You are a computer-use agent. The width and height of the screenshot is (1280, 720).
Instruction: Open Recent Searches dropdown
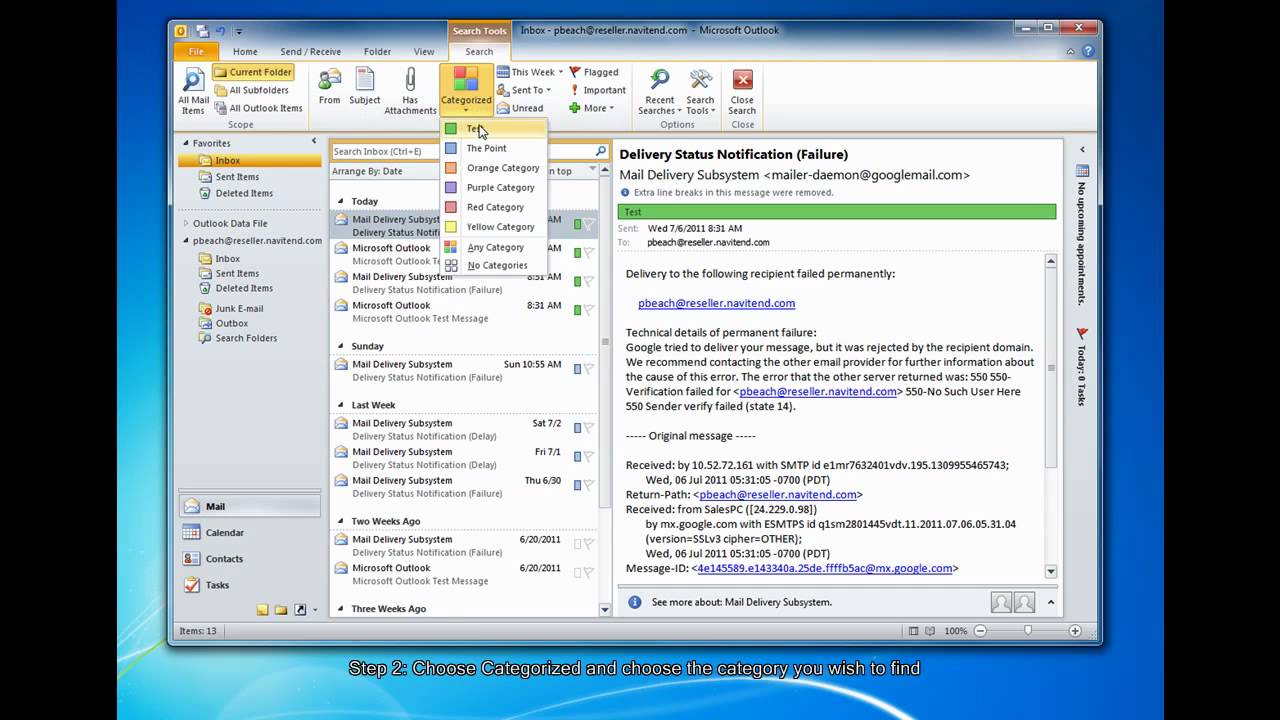(x=659, y=91)
